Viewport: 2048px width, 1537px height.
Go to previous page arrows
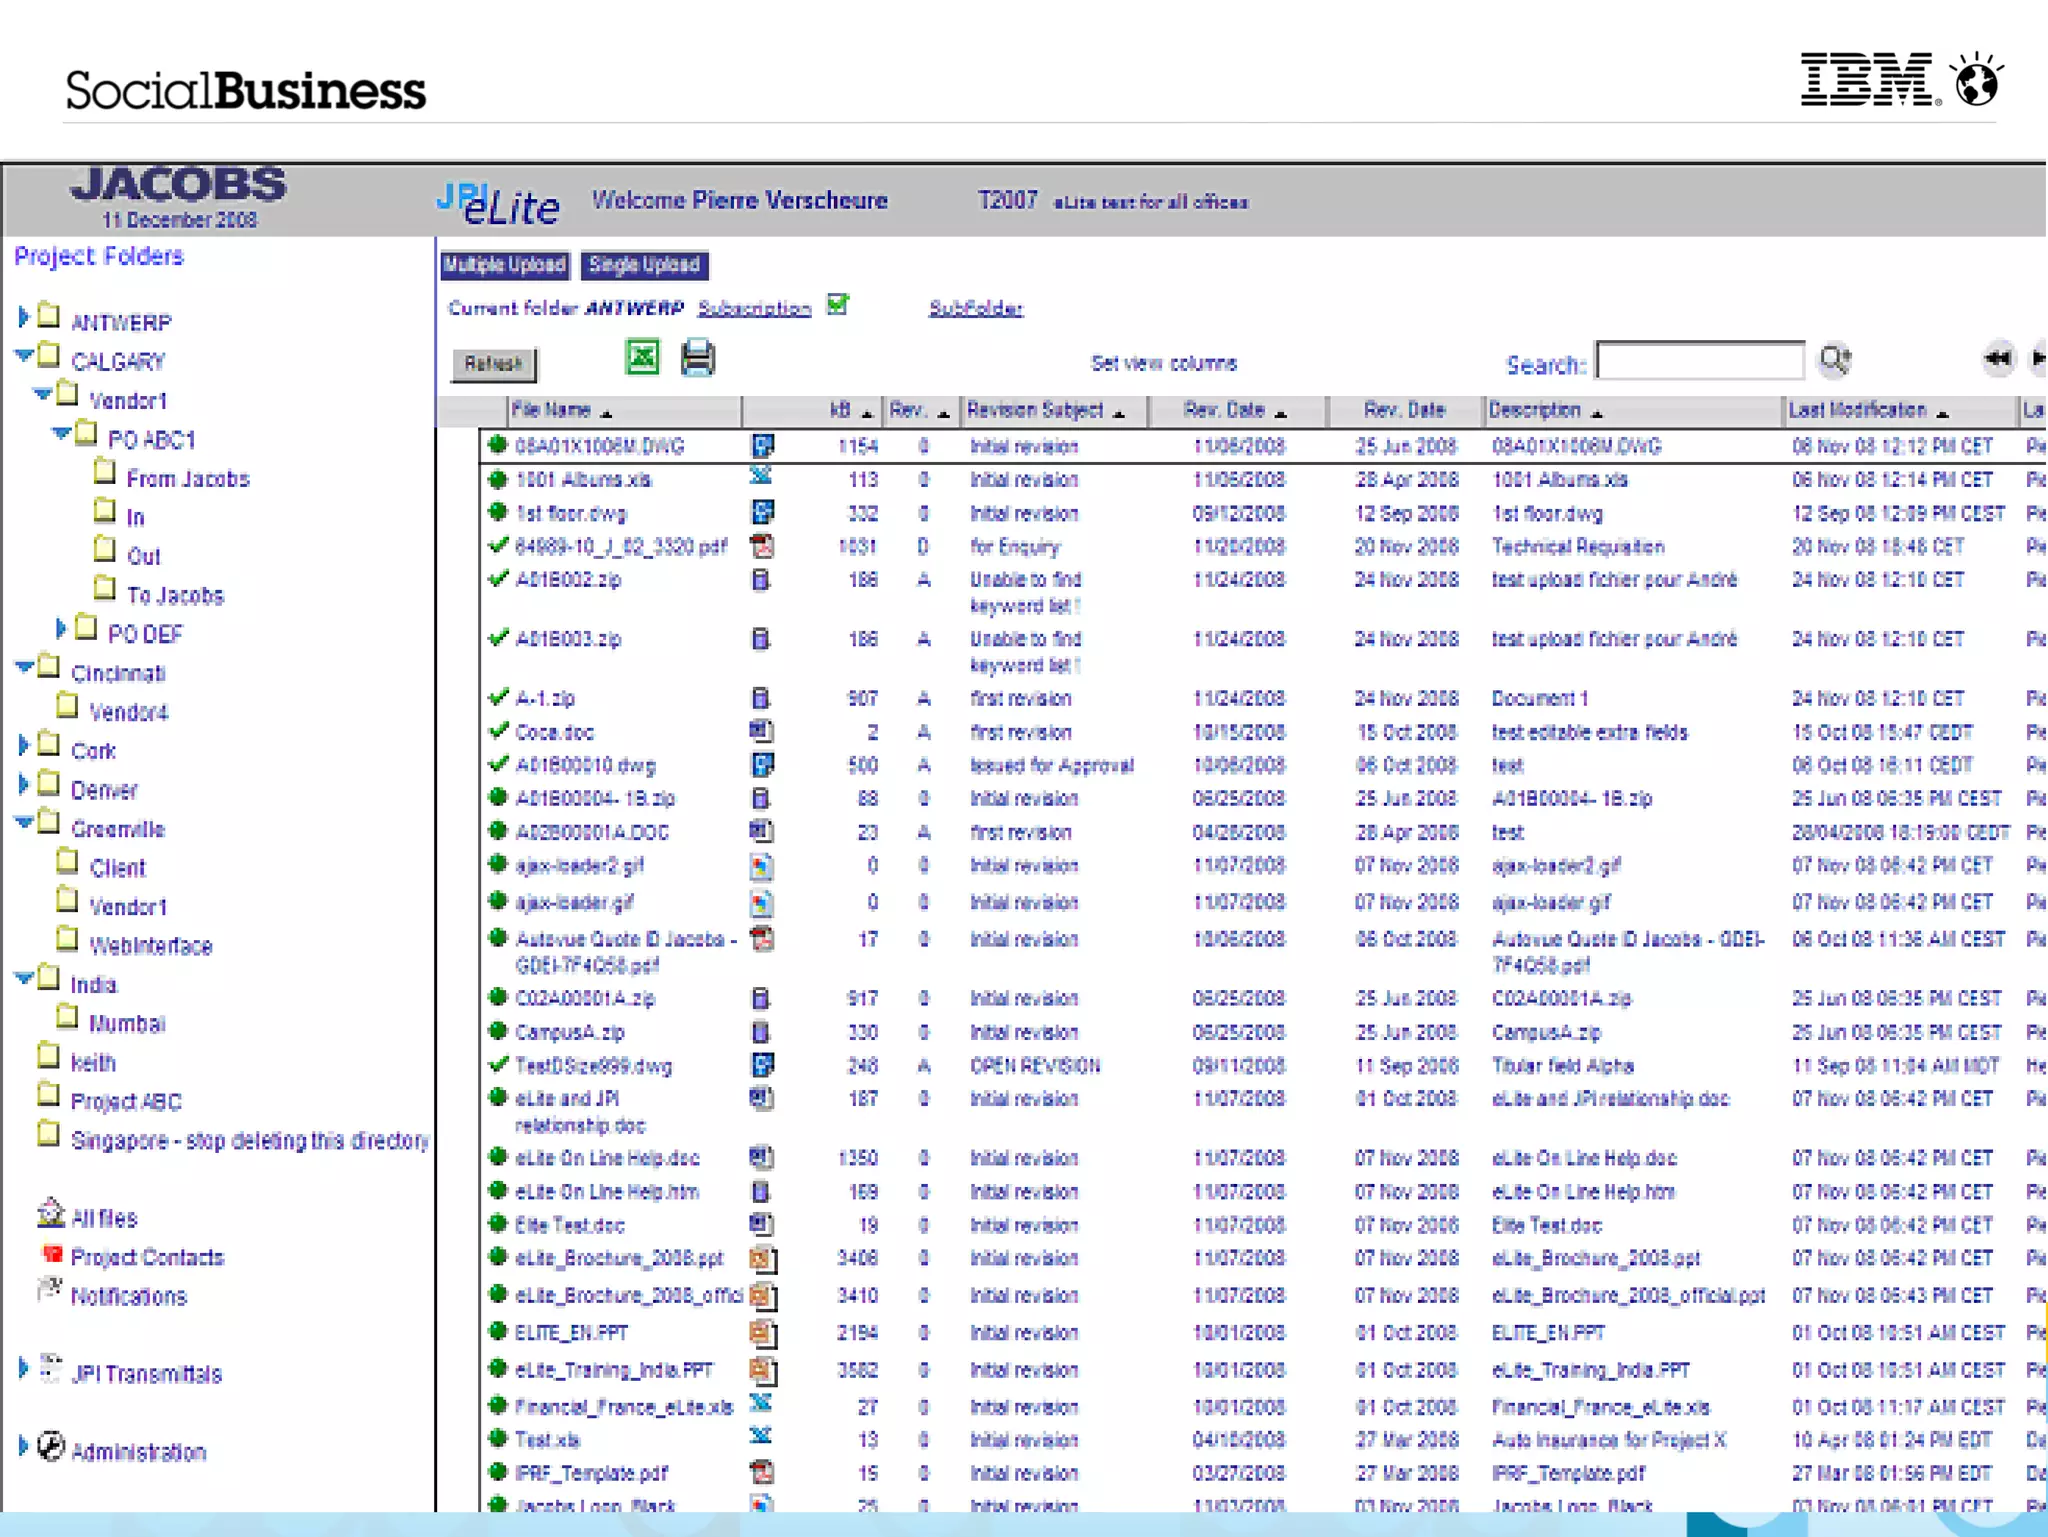[x=1997, y=359]
